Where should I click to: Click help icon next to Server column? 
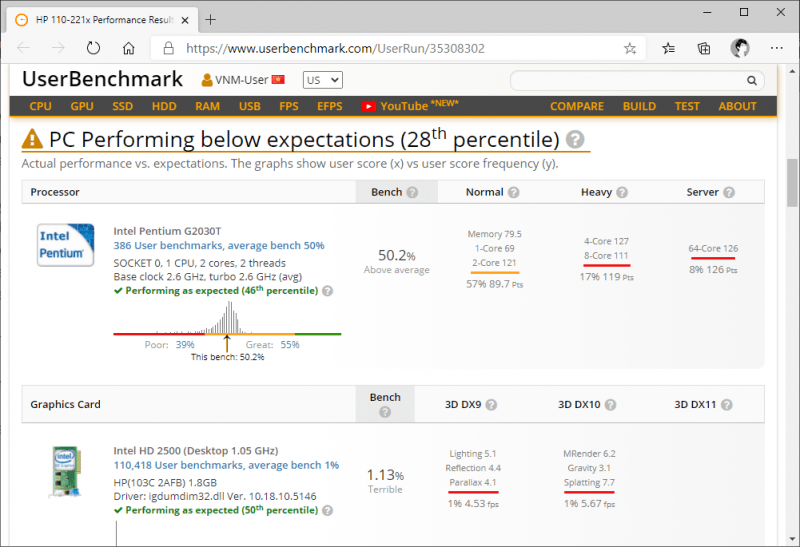728,192
